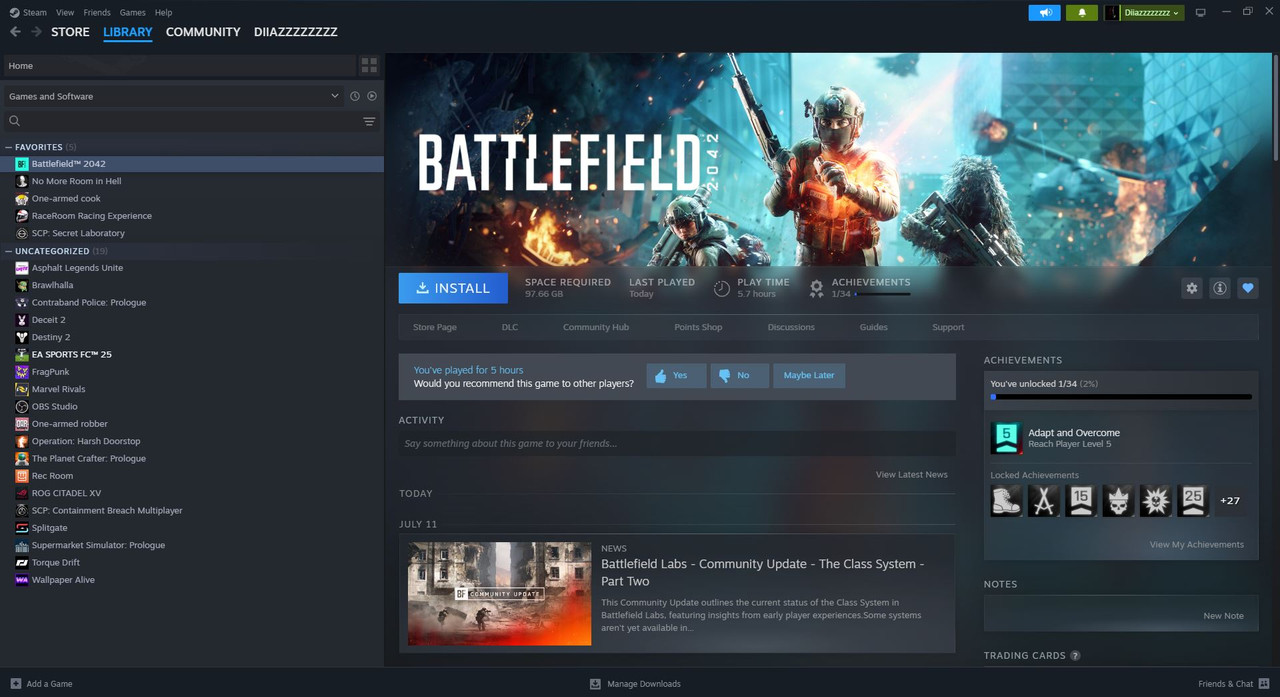Viewport: 1280px width, 697px height.
Task: Open the announcements megaphone button
Action: [1044, 13]
